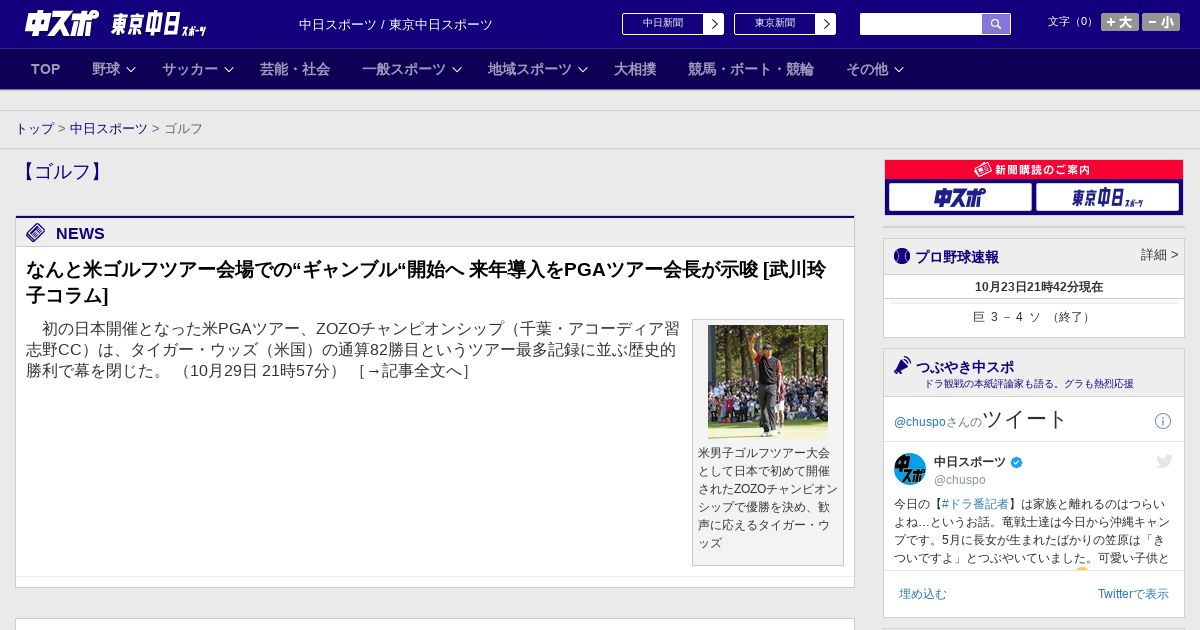
Task: Expand the 地域スポーツ dropdown chevron
Action: (583, 70)
